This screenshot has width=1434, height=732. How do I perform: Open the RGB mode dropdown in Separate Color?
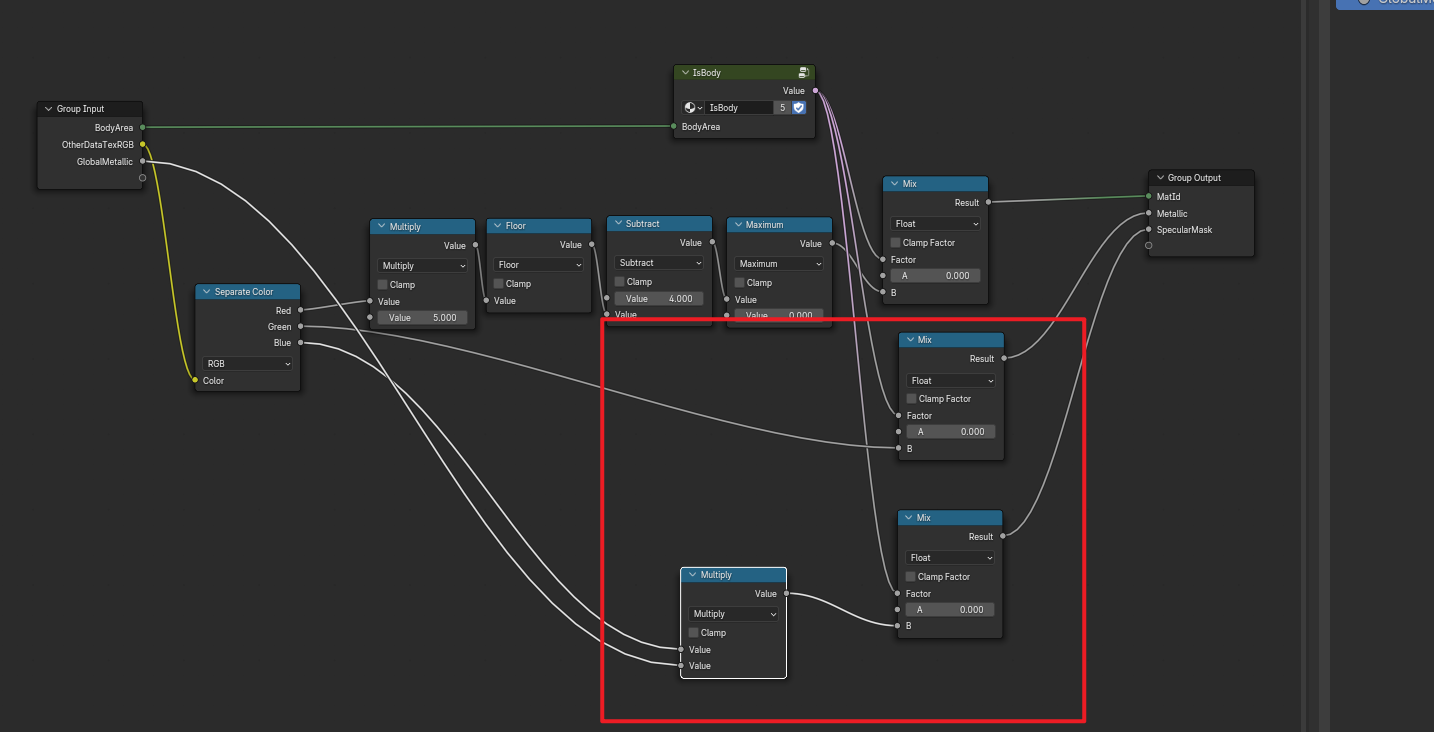[x=247, y=364]
